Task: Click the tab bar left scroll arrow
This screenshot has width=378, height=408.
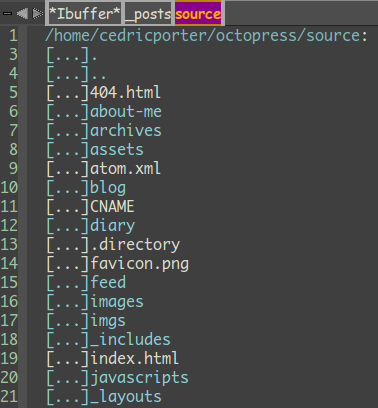Action: click(x=22, y=13)
